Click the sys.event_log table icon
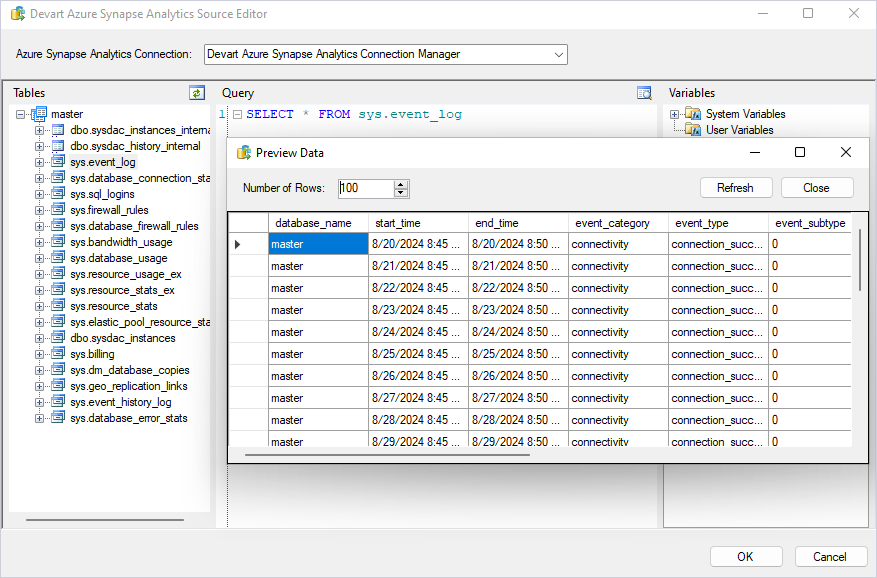The height and width of the screenshot is (578, 877). tap(58, 162)
